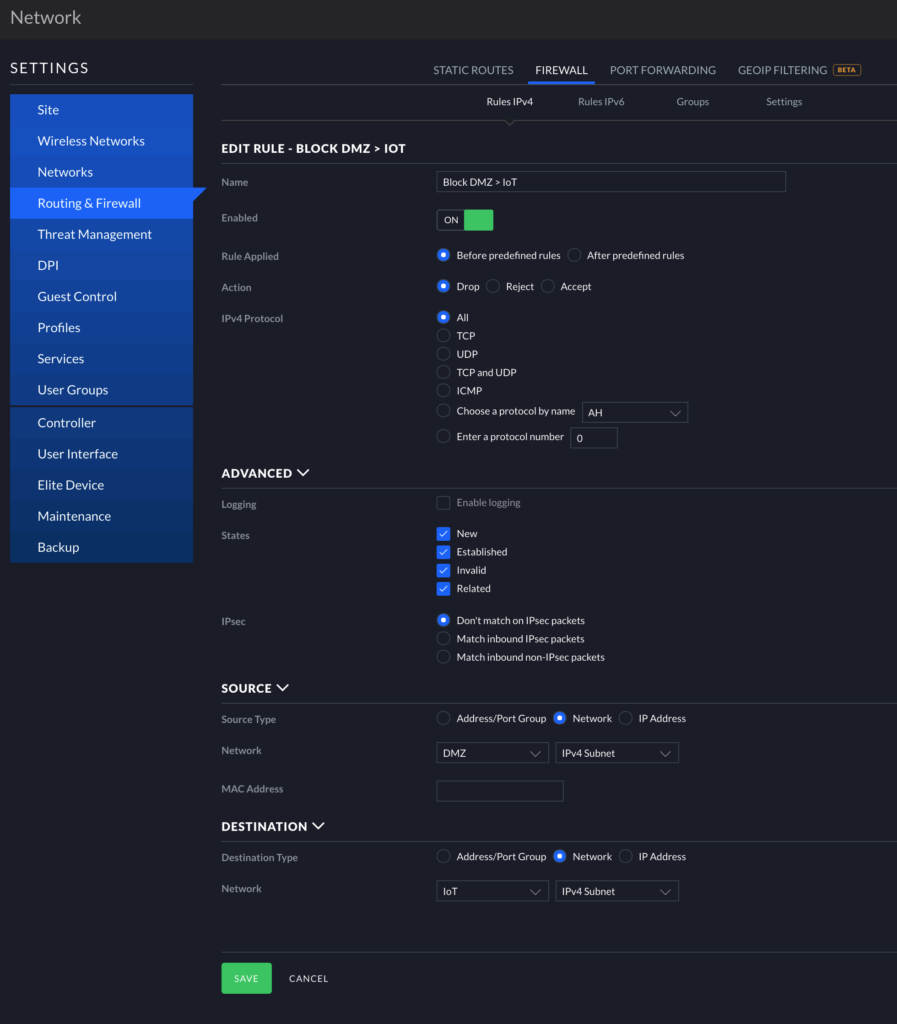Collapse the Advanced section
897x1024 pixels.
coord(303,473)
